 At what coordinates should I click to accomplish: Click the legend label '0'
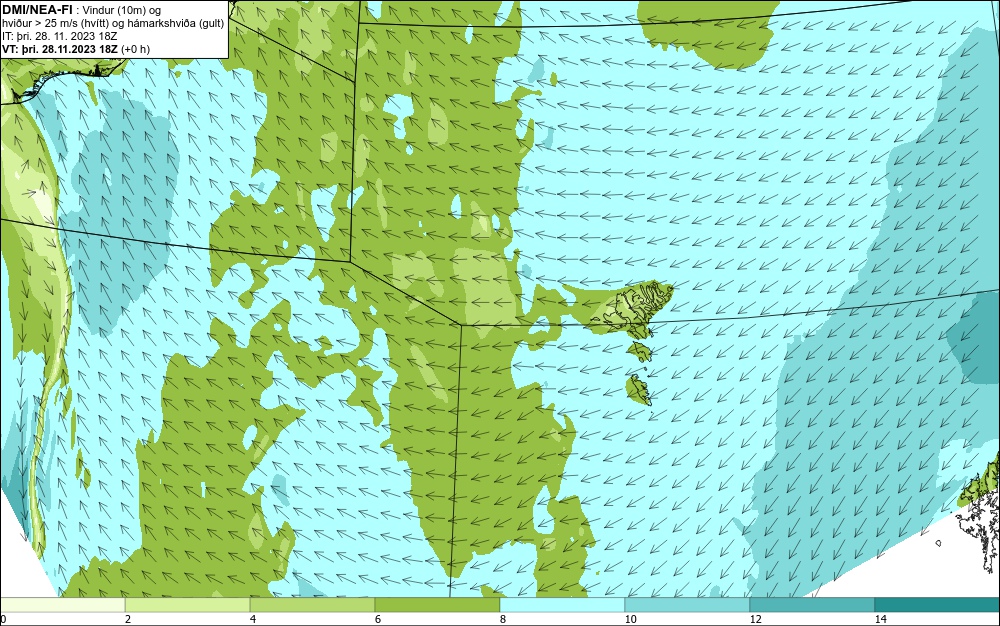(3, 620)
